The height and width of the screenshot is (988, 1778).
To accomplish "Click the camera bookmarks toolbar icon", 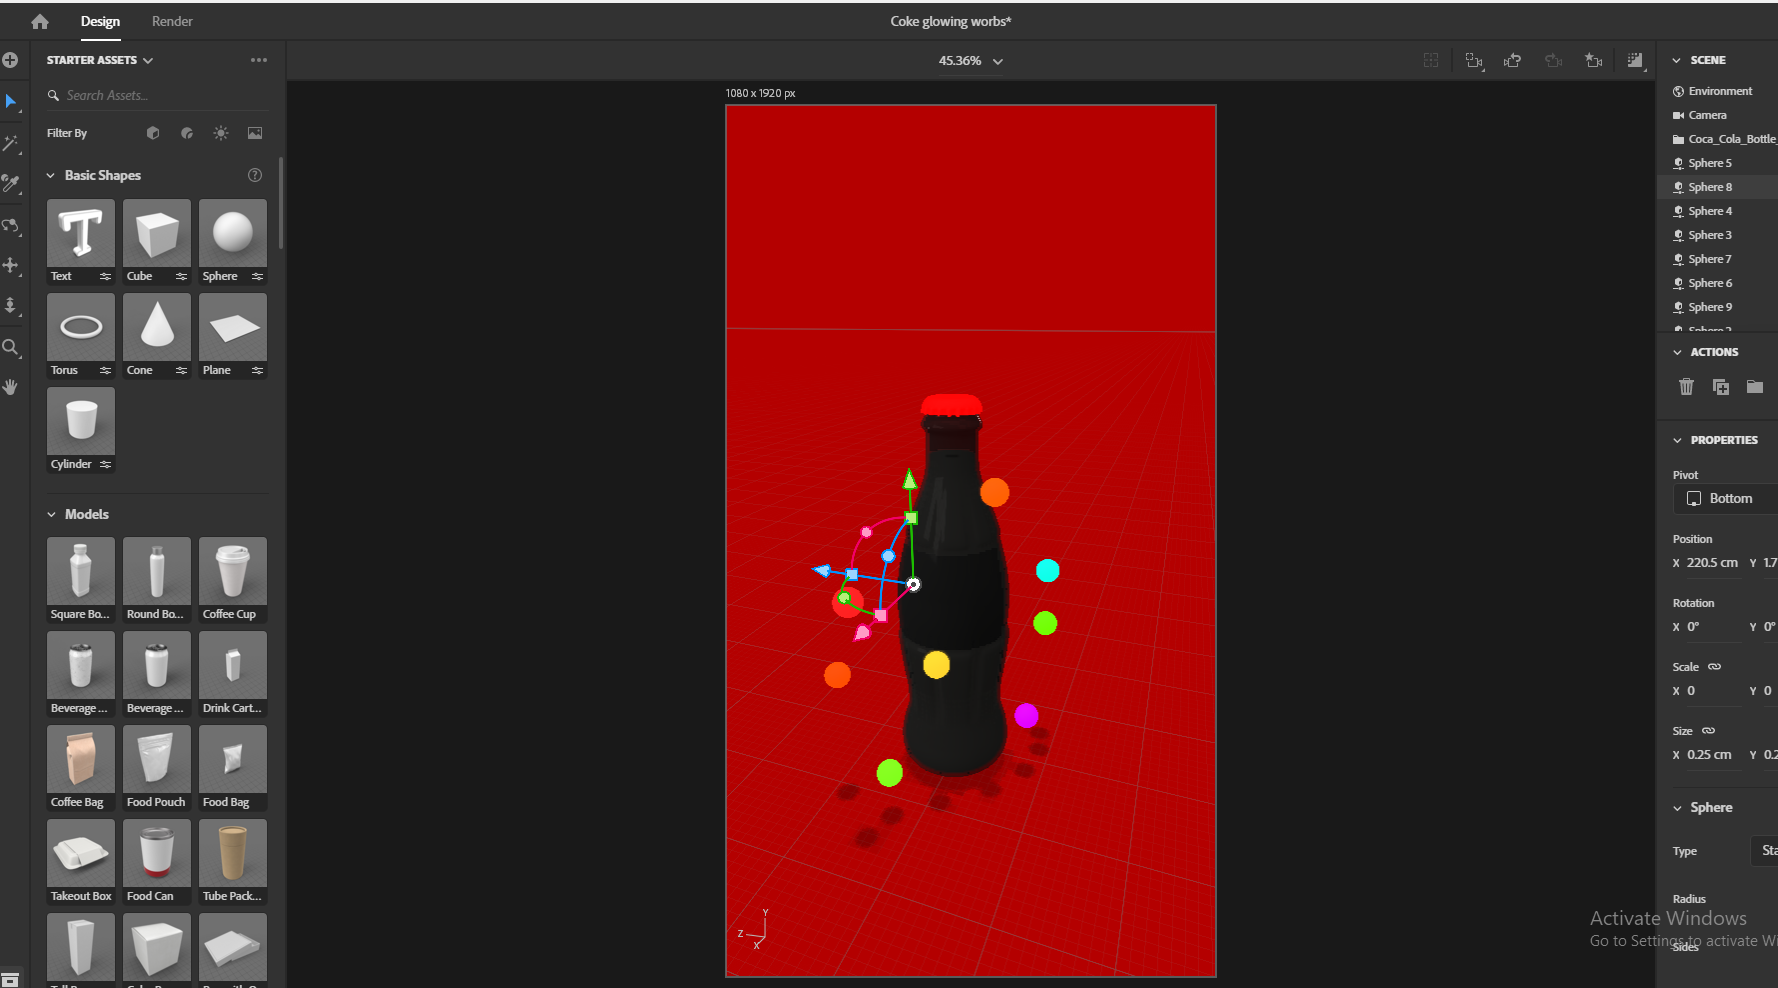I will tap(1594, 61).
